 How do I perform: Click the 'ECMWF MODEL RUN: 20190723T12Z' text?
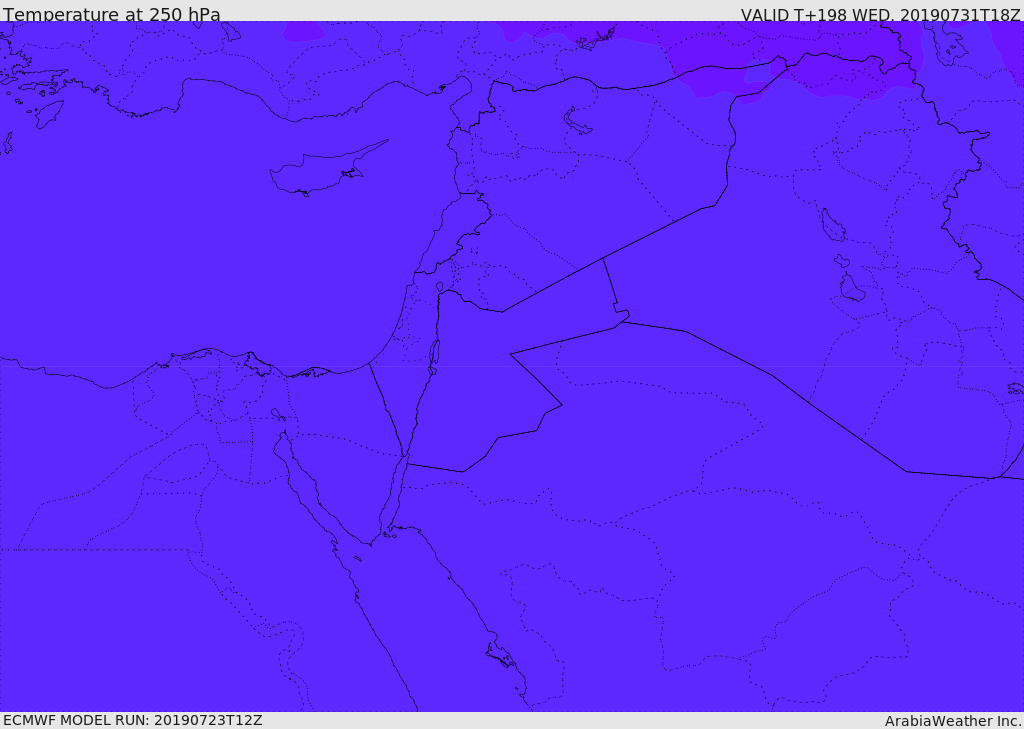(x=133, y=720)
